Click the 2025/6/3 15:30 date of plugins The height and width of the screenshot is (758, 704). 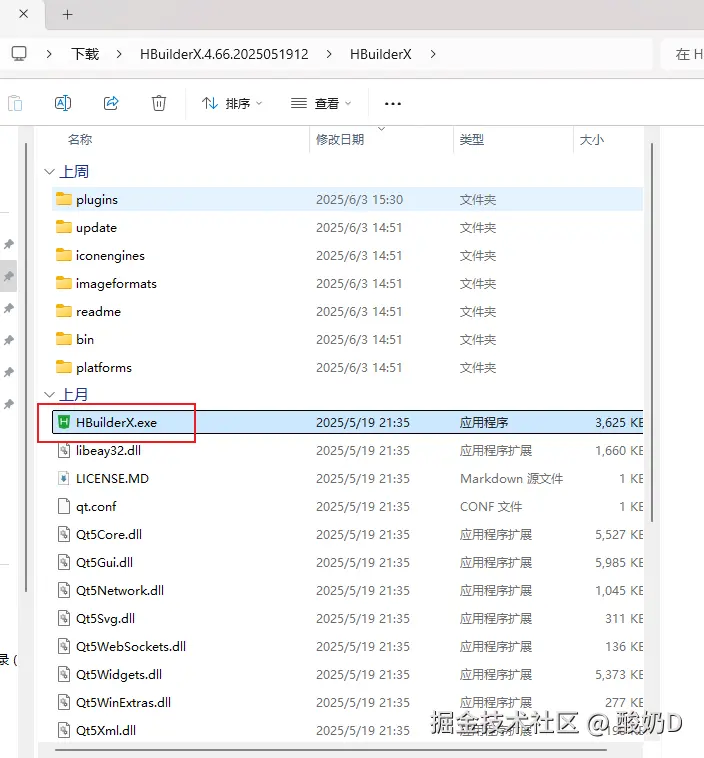pyautogui.click(x=359, y=200)
